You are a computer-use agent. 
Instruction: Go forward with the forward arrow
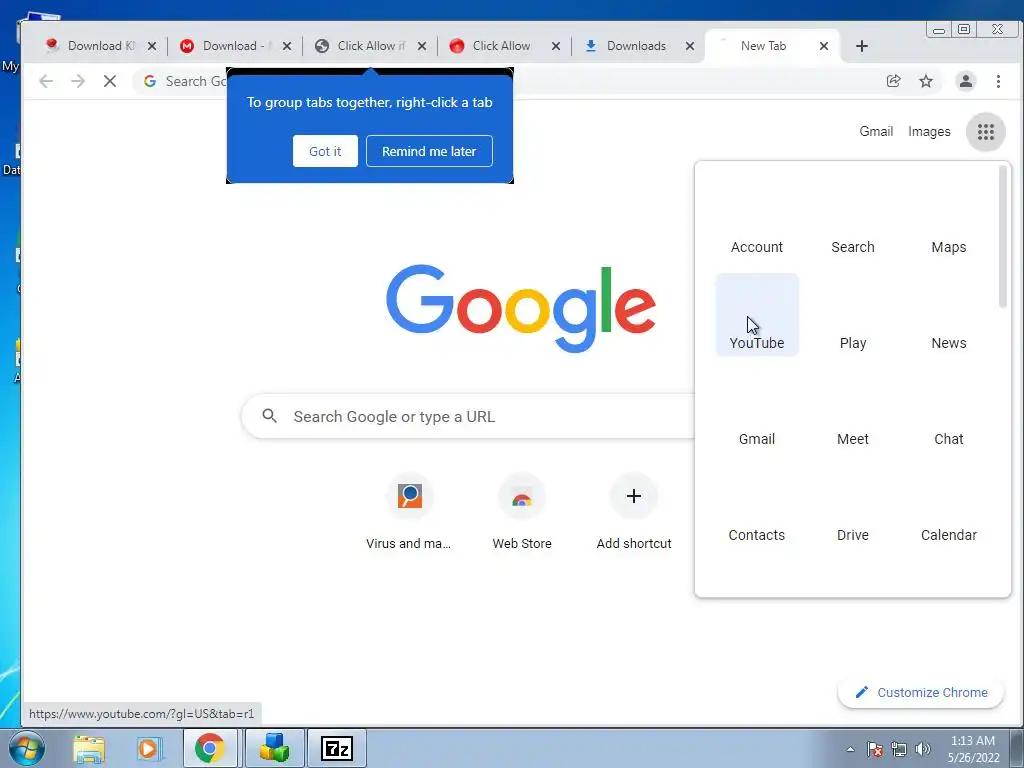tap(78, 81)
